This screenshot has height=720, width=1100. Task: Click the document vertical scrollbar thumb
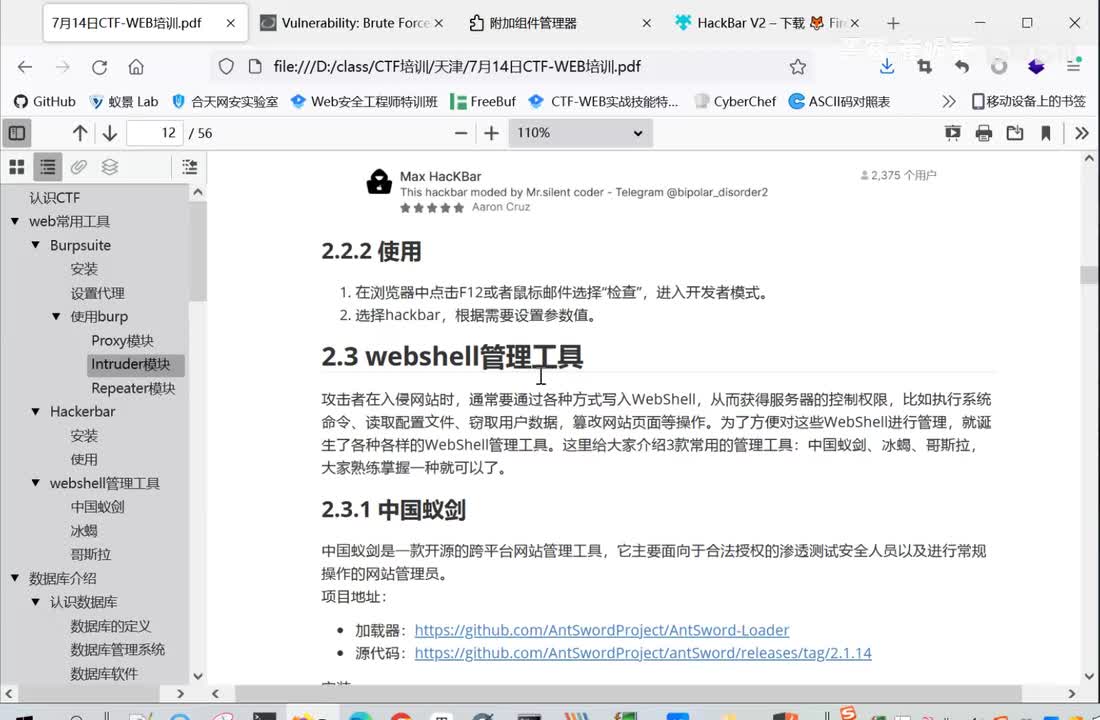(x=1089, y=274)
